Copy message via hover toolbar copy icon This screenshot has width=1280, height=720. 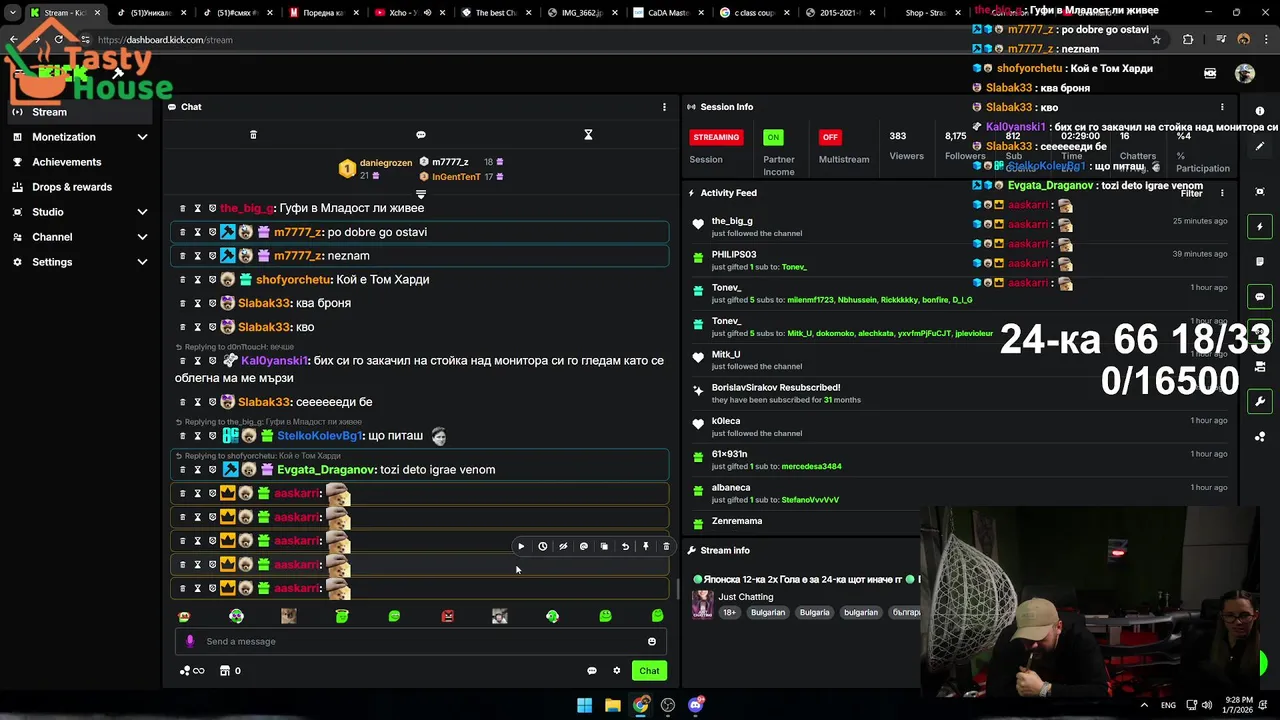(604, 547)
